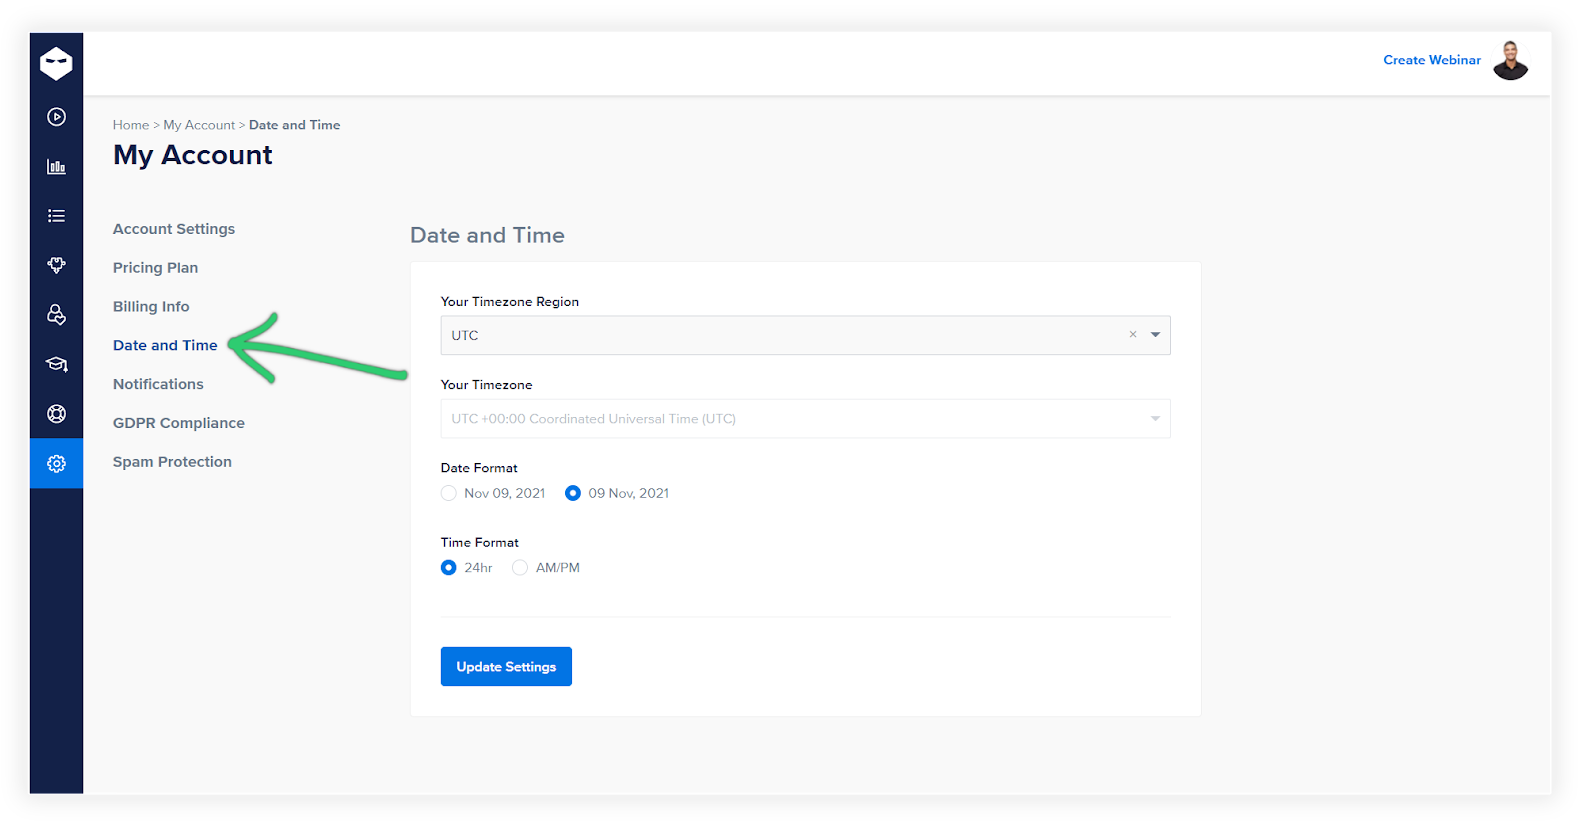Clear the UTC timezone region selection
The image size is (1583, 826).
[x=1132, y=335]
